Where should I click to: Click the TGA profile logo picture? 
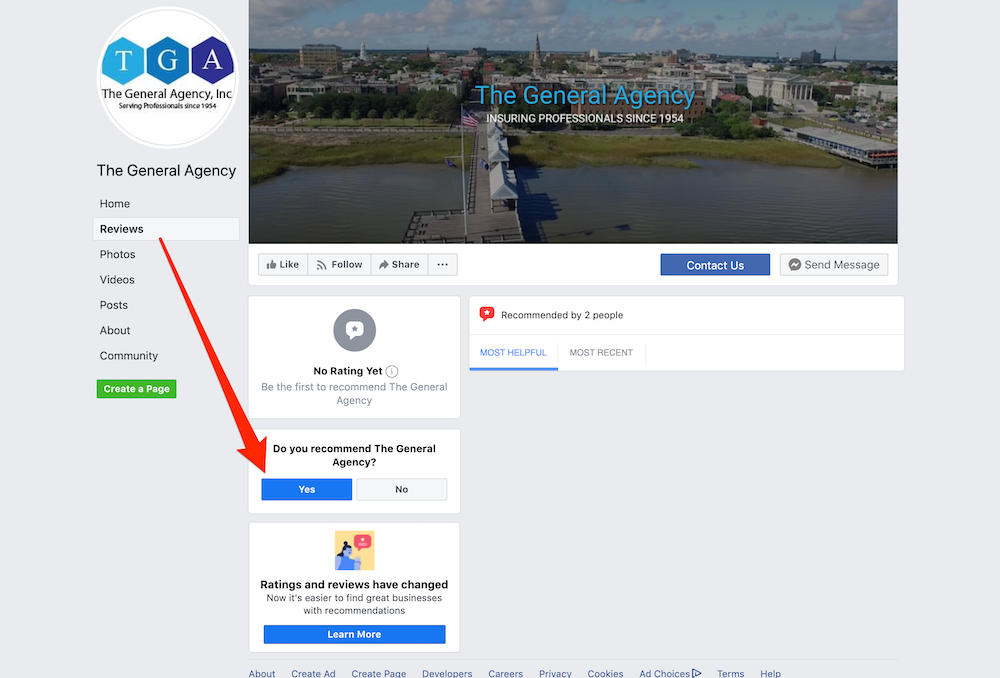[x=167, y=78]
